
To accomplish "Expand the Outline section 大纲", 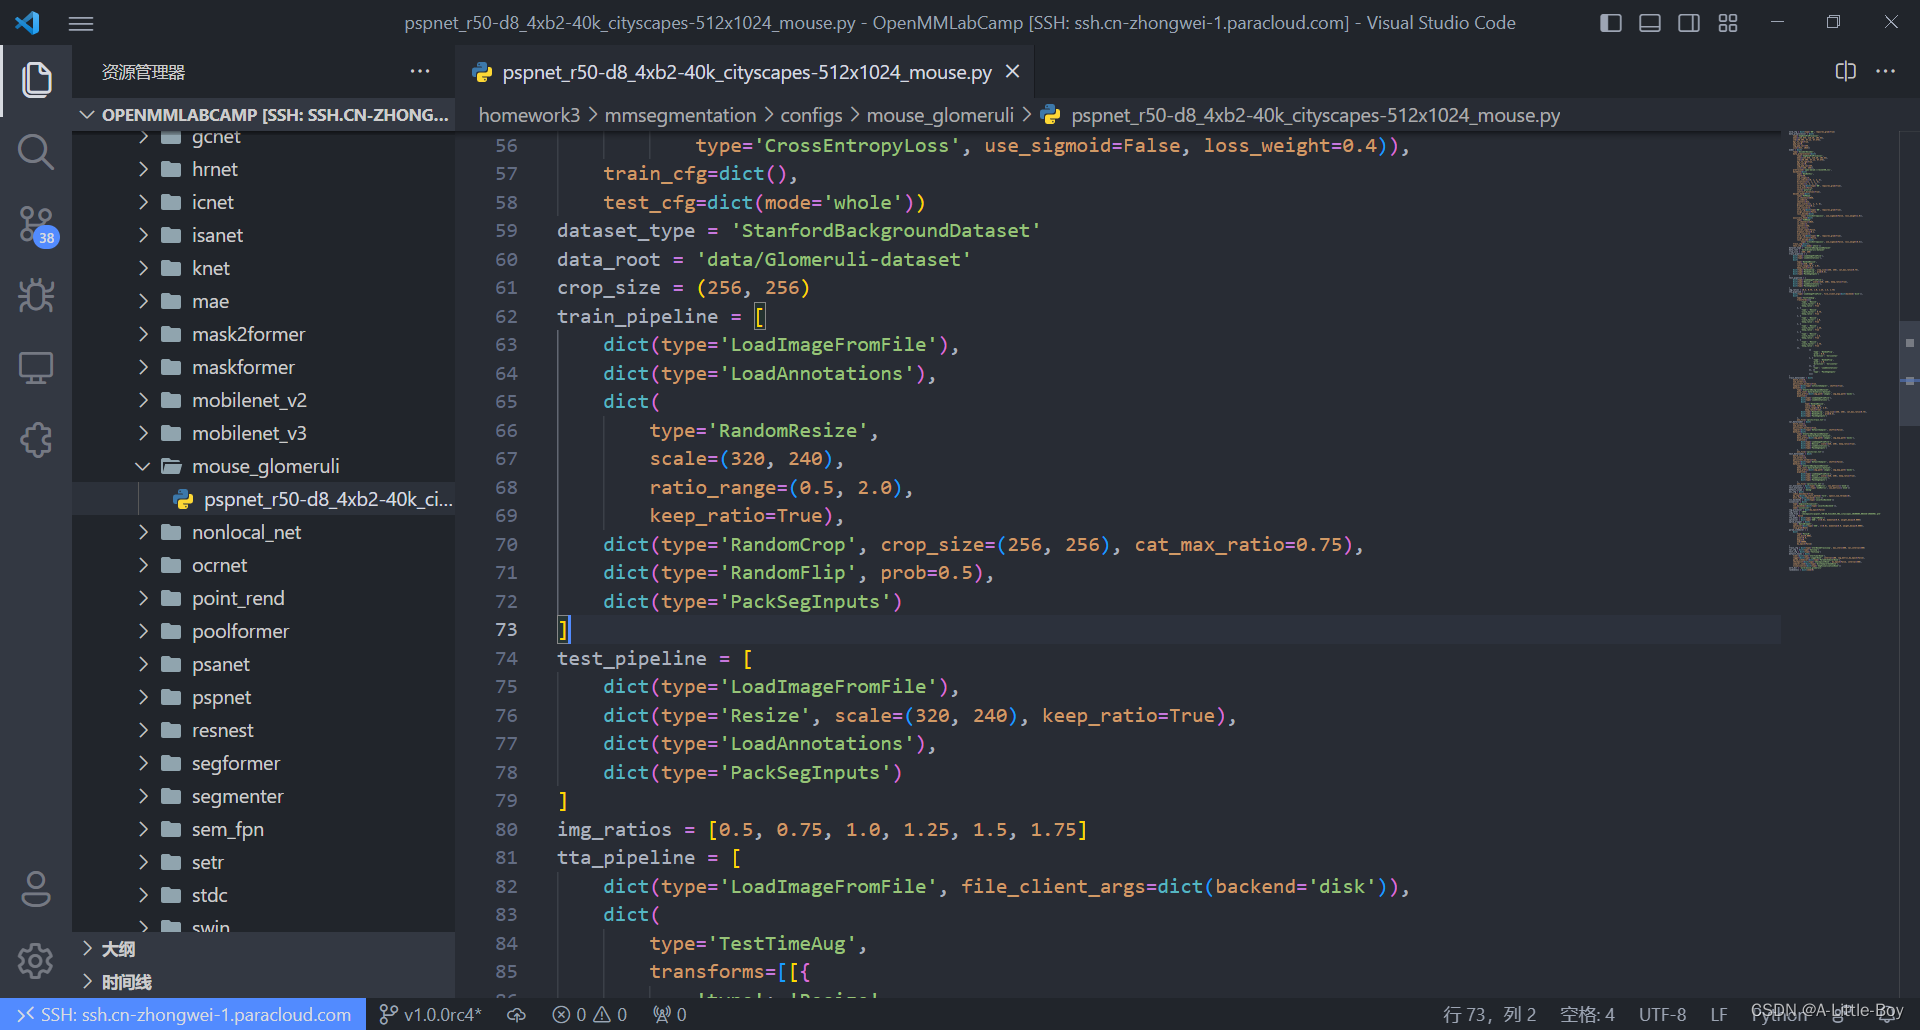I will [x=264, y=949].
